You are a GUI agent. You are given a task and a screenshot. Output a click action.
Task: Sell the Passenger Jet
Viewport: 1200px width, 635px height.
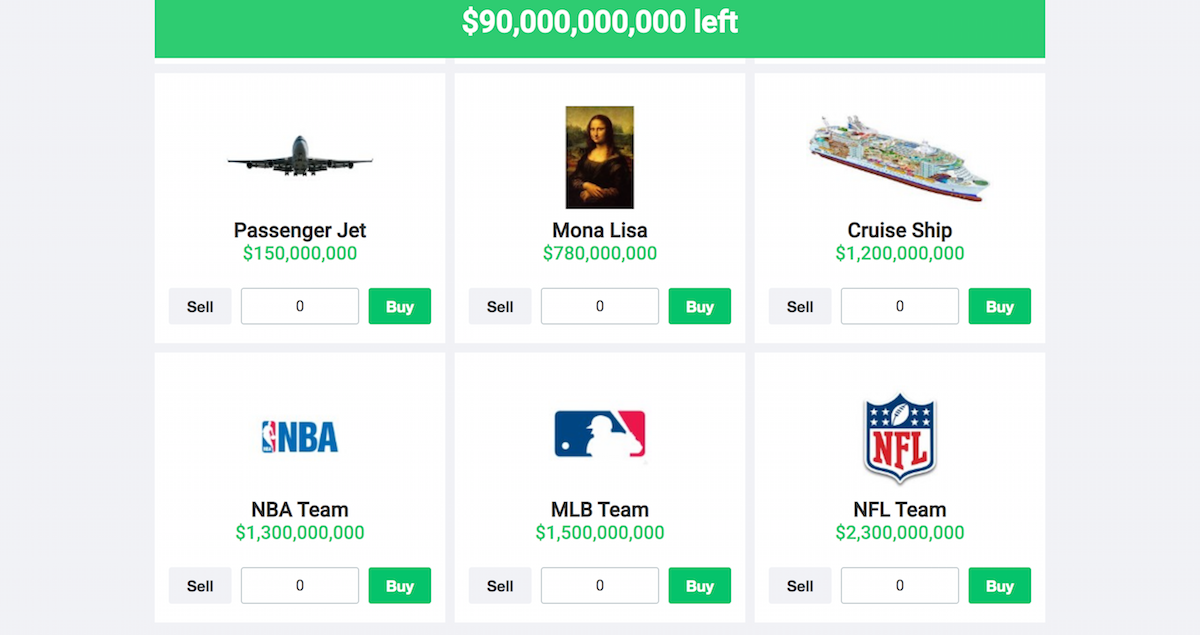[x=199, y=306]
